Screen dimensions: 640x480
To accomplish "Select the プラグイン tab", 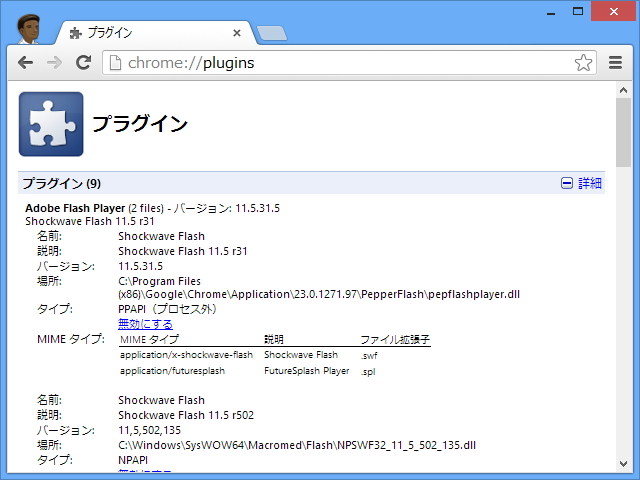I will coord(157,33).
